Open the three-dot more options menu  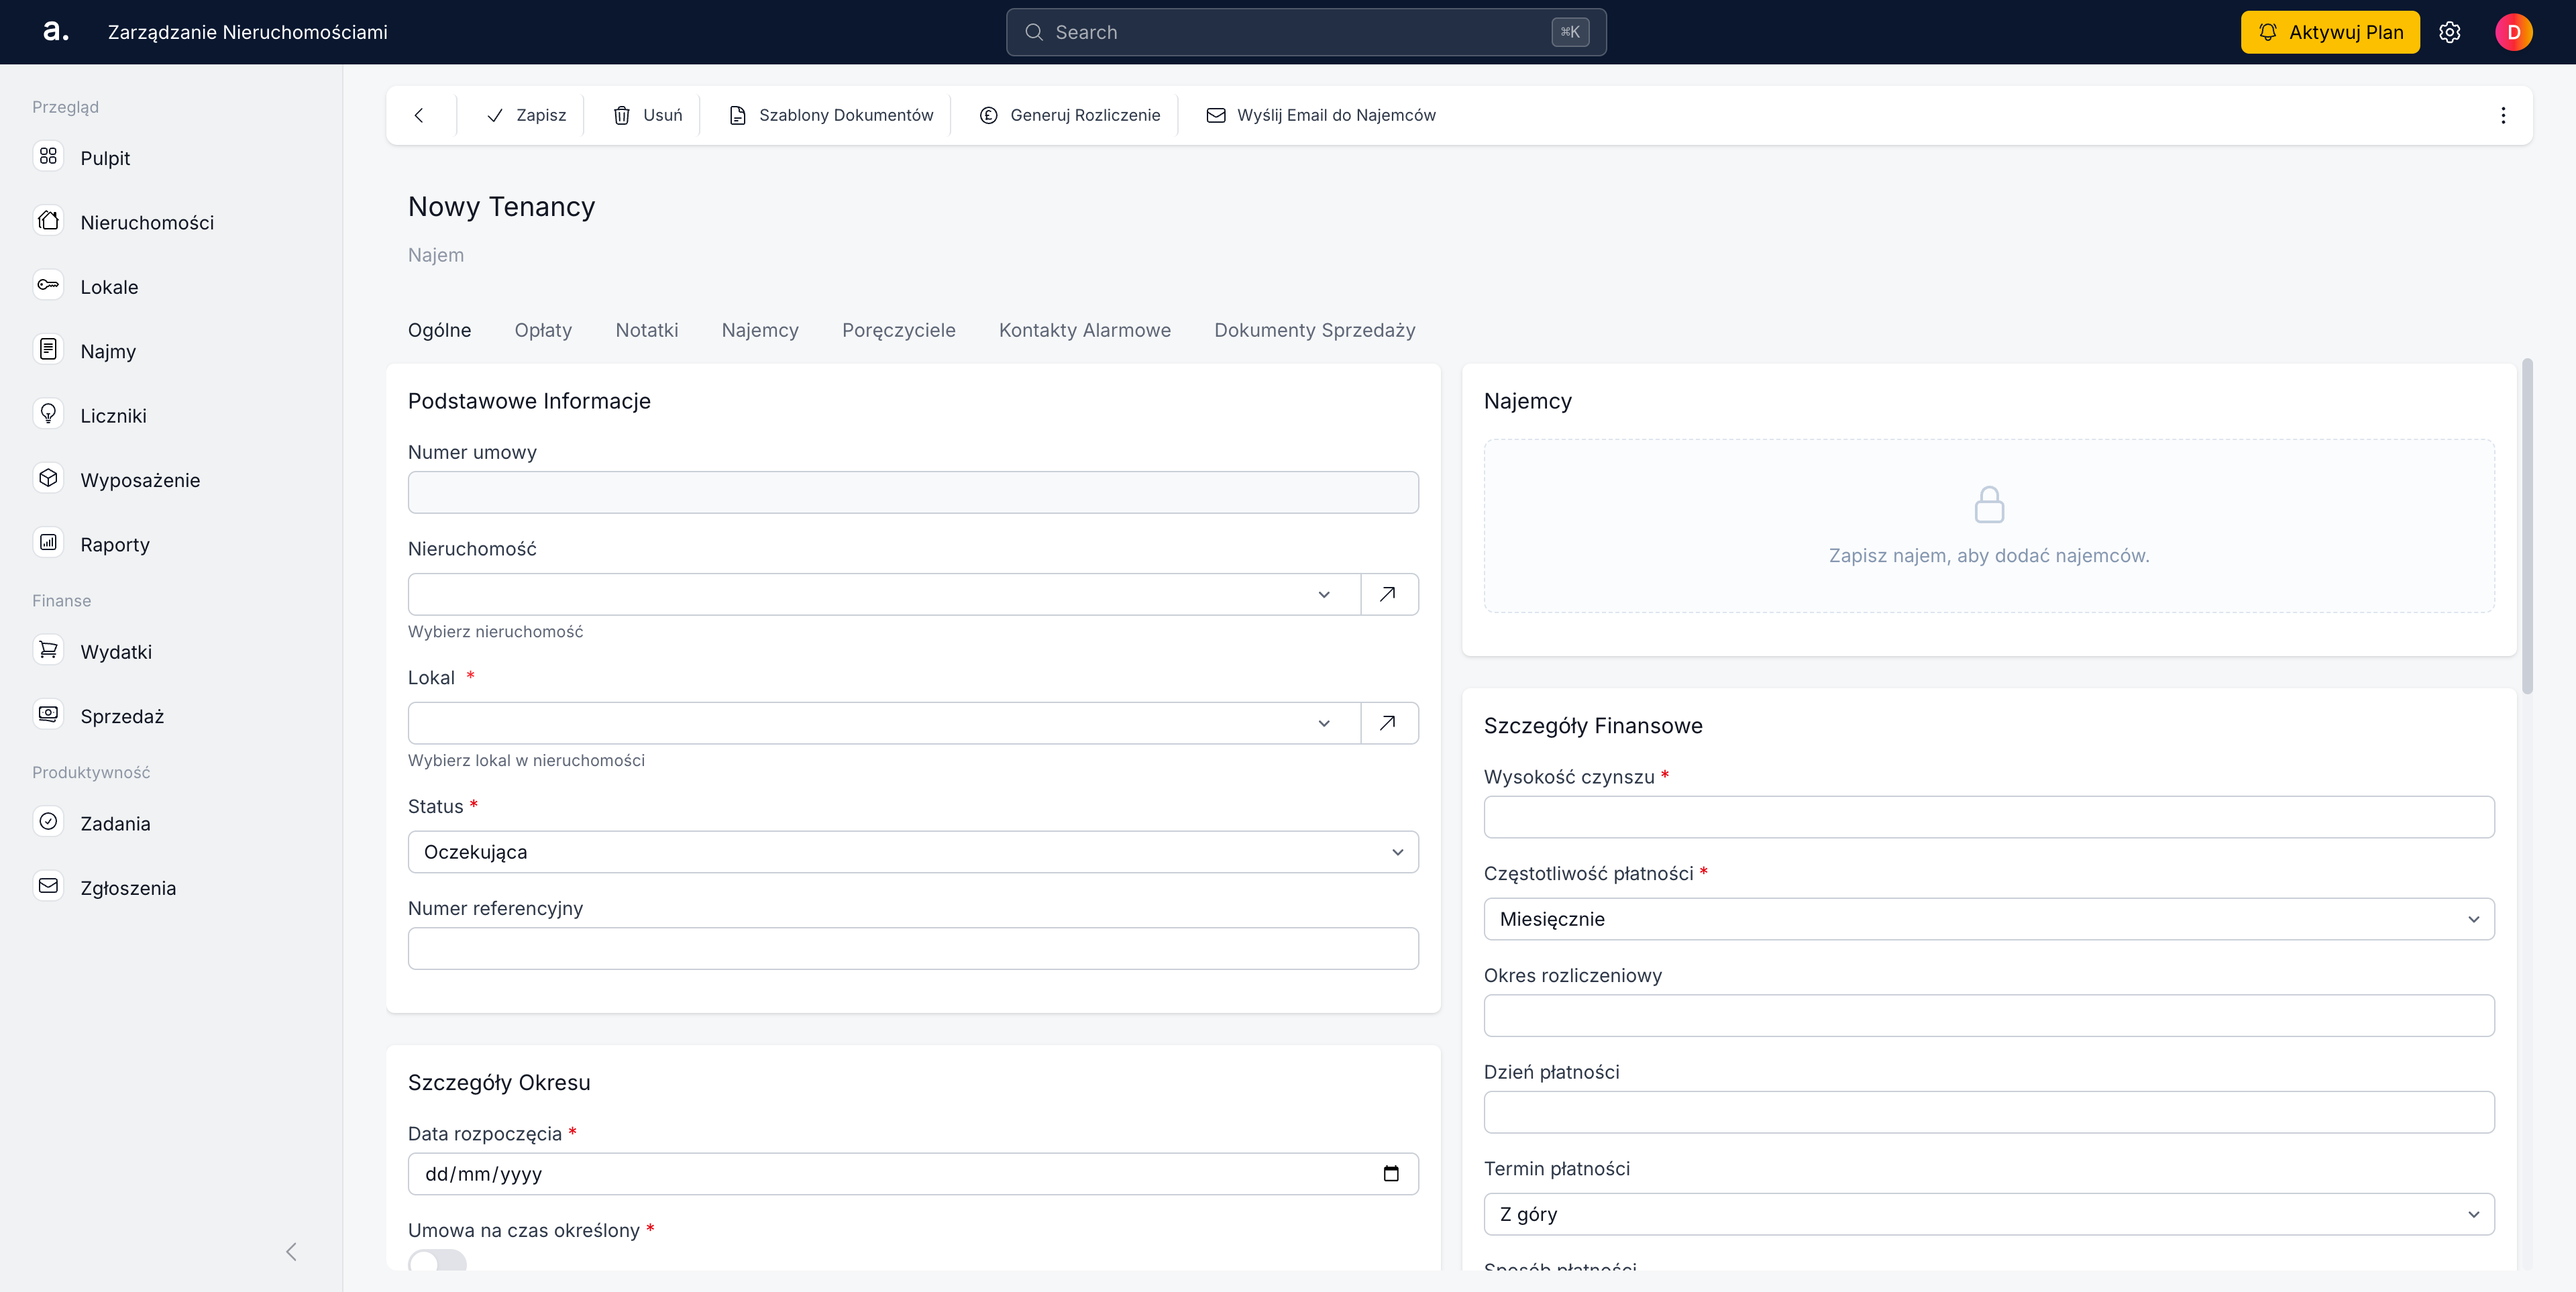tap(2503, 115)
